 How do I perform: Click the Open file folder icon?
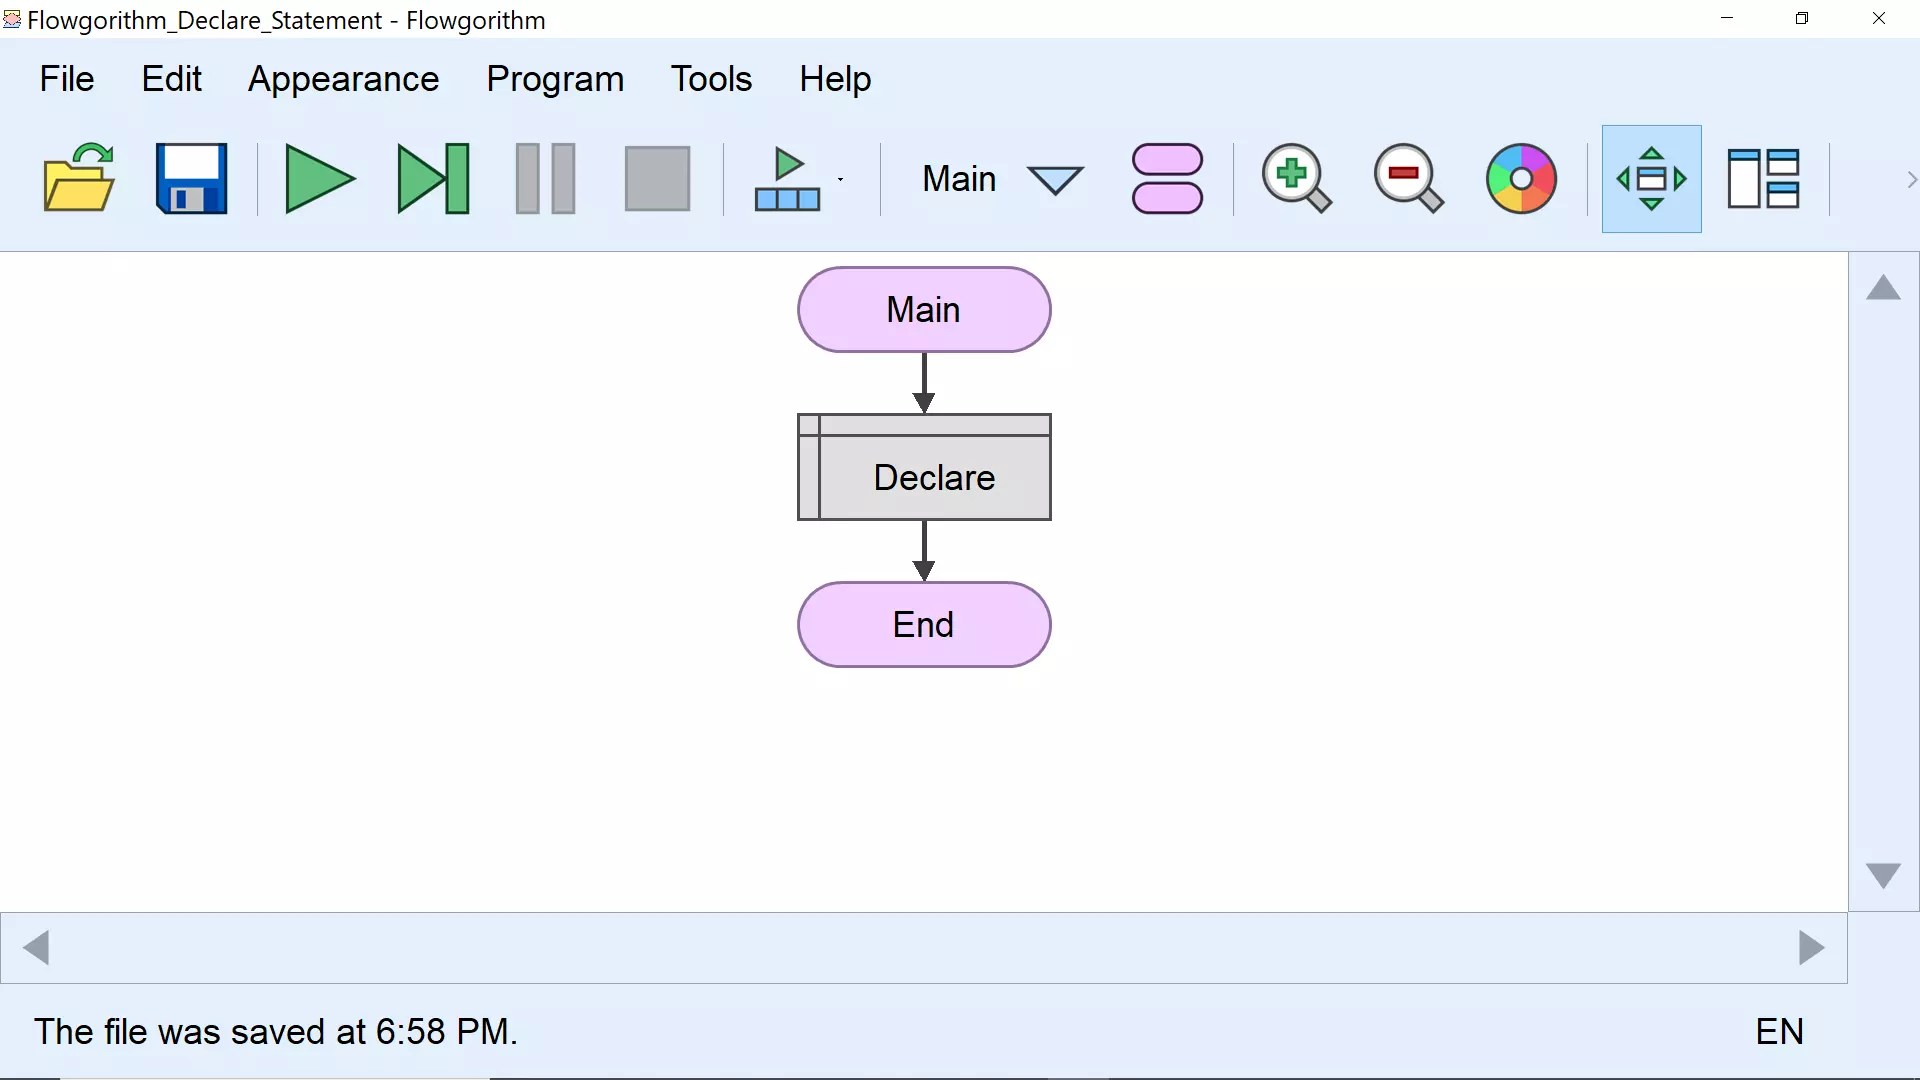(79, 178)
